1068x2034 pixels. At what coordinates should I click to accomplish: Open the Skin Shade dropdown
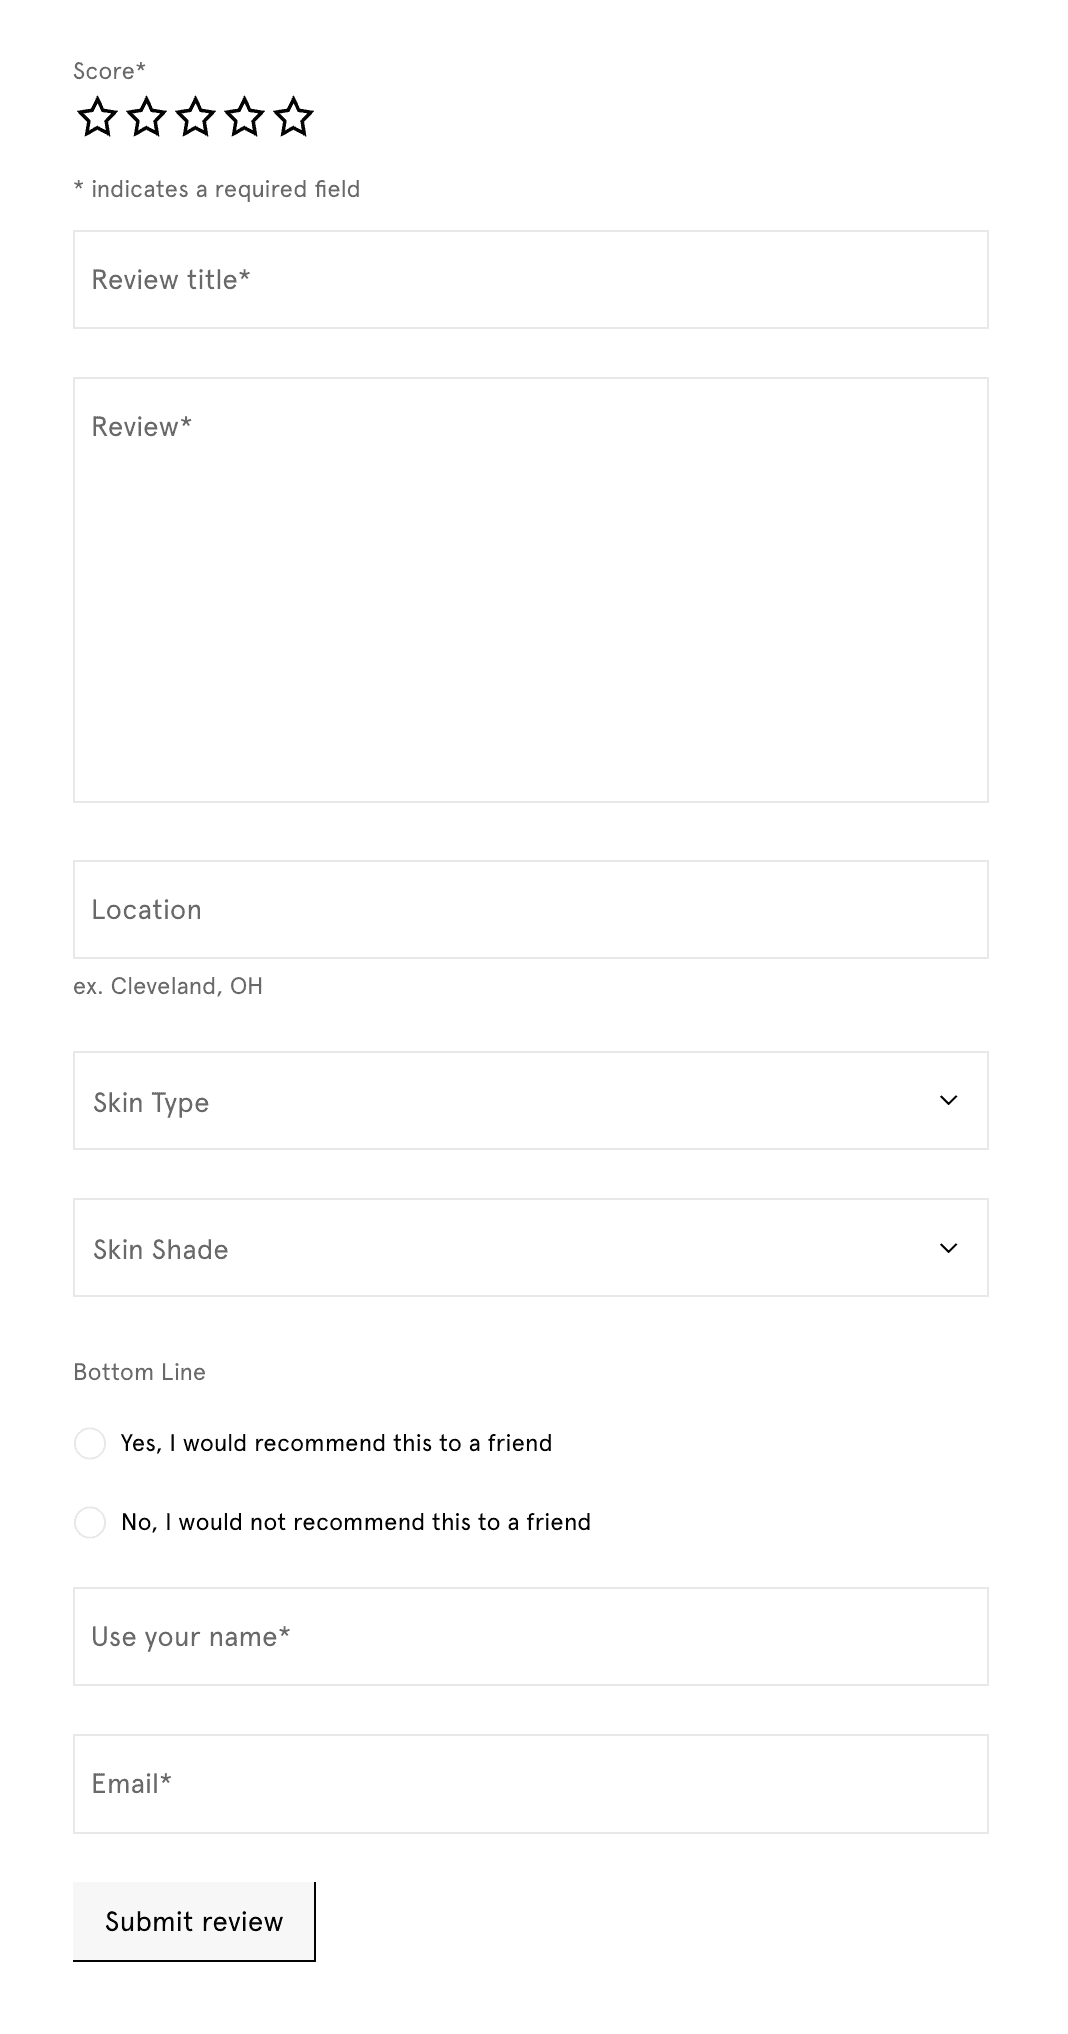point(530,1247)
